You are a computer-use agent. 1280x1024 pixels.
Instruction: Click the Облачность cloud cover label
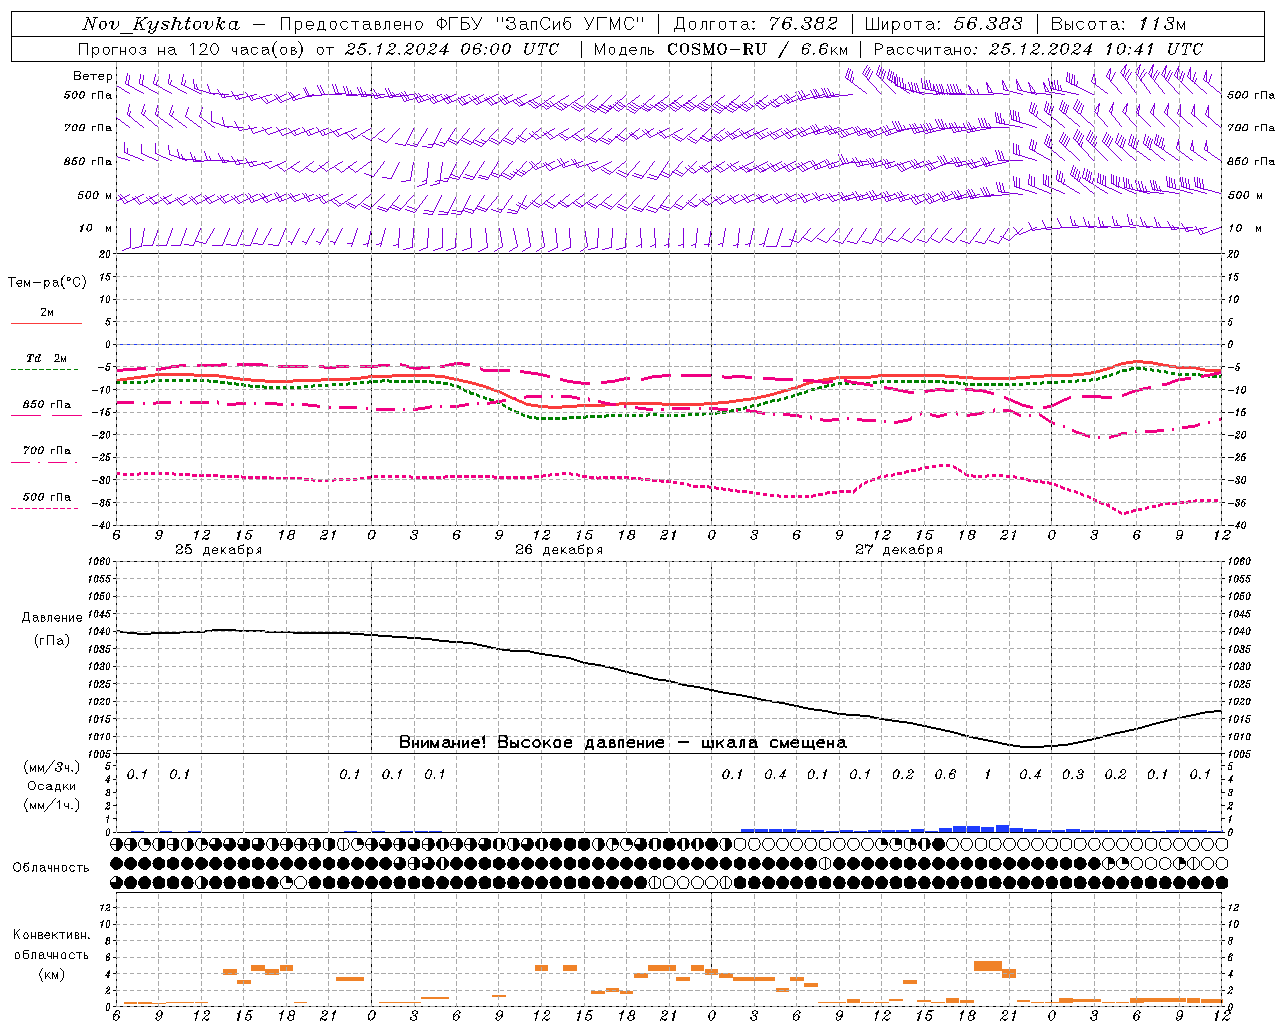51,868
